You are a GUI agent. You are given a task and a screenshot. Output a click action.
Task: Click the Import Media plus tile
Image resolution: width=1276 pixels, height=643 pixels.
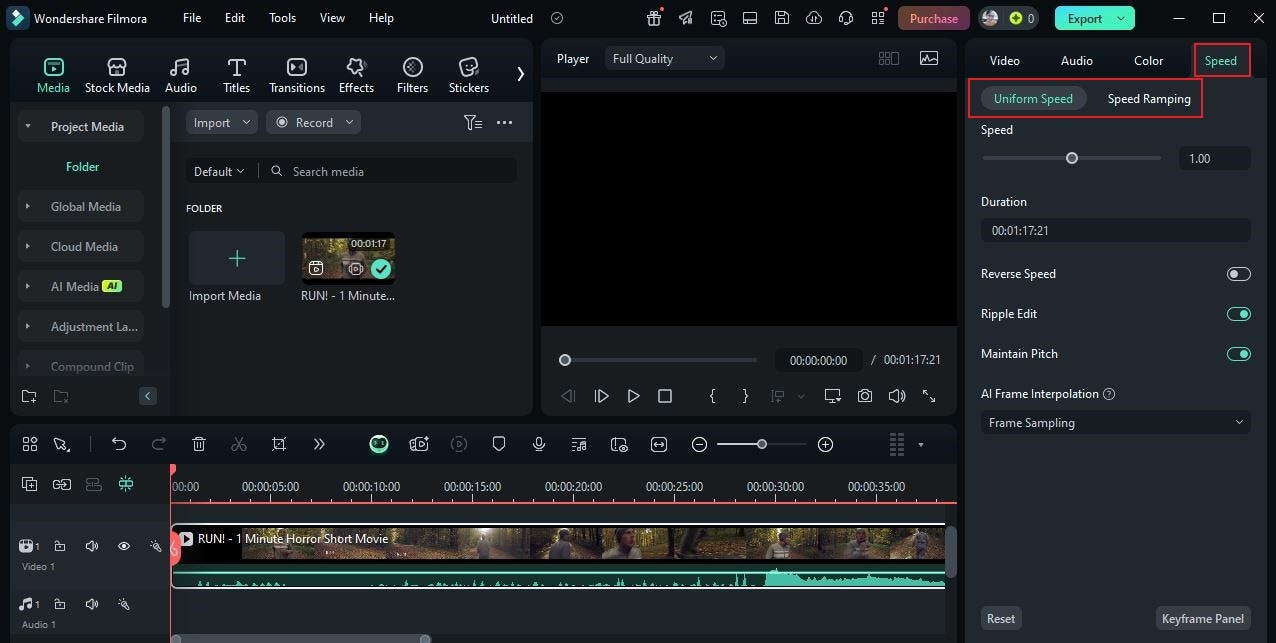(237, 259)
